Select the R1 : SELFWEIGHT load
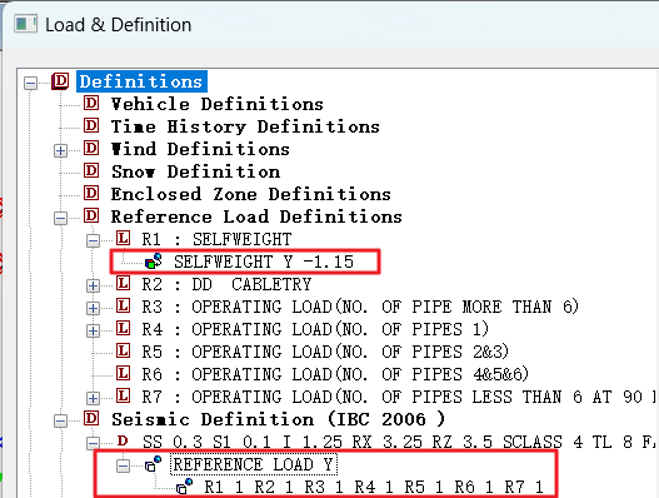This screenshot has width=659, height=498. click(x=216, y=240)
